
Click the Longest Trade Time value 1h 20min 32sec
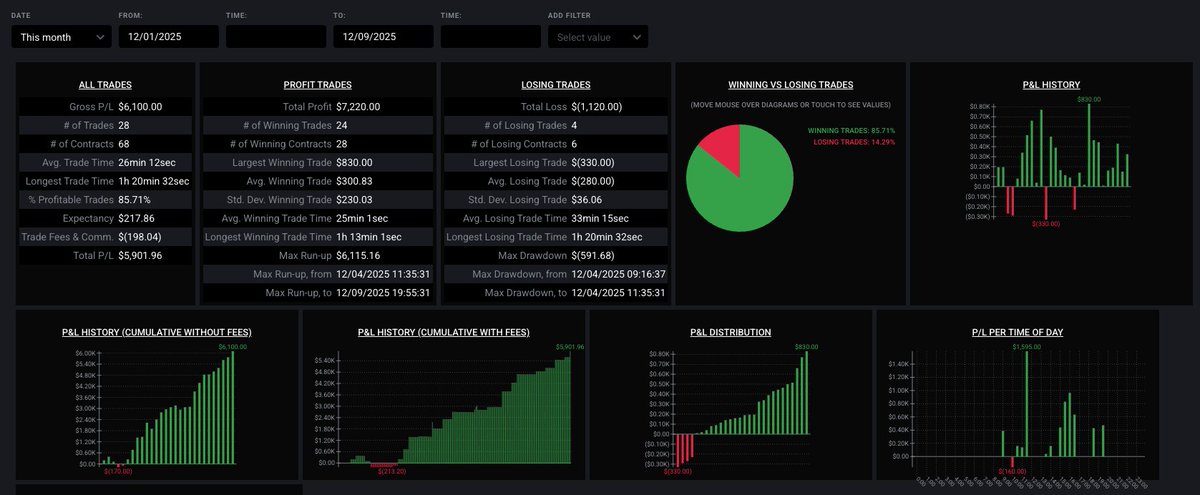[x=152, y=181]
